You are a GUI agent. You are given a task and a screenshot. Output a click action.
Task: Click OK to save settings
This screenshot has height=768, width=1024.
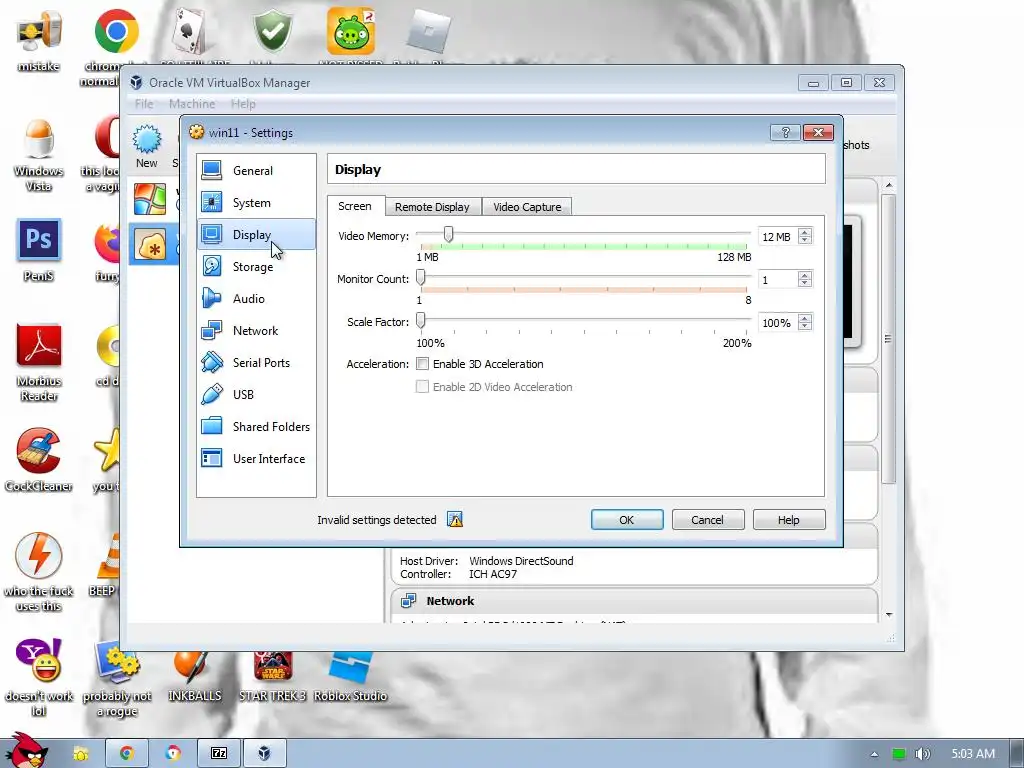627,520
